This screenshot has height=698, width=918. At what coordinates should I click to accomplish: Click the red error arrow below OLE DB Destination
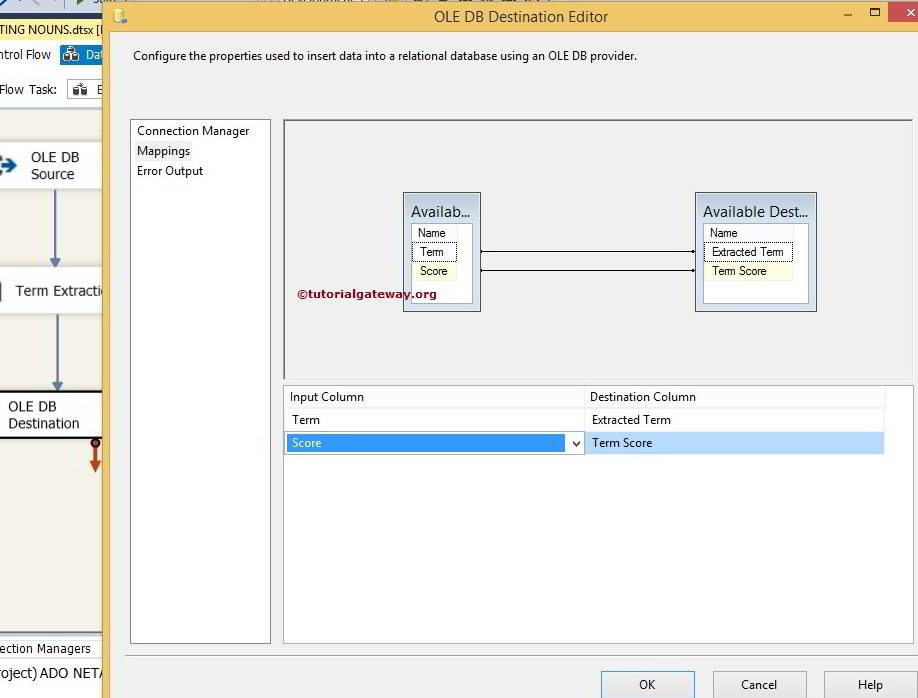[x=95, y=458]
